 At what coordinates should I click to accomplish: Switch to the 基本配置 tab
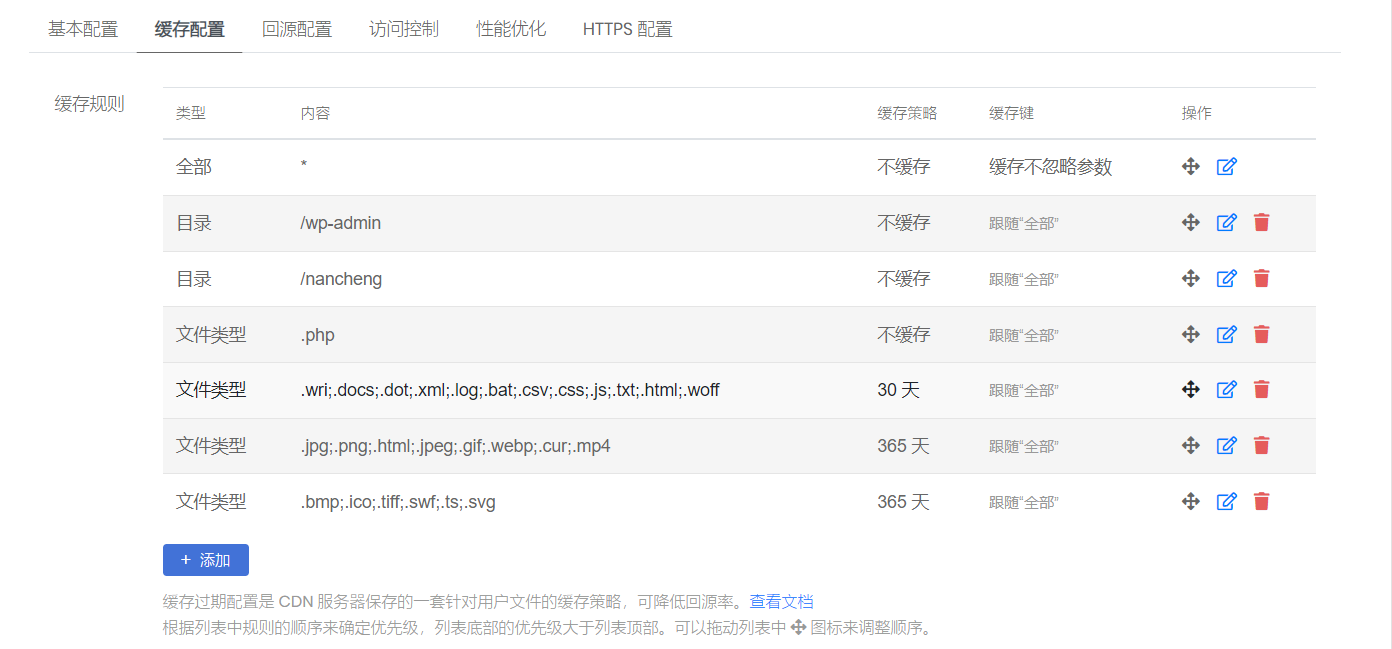81,29
